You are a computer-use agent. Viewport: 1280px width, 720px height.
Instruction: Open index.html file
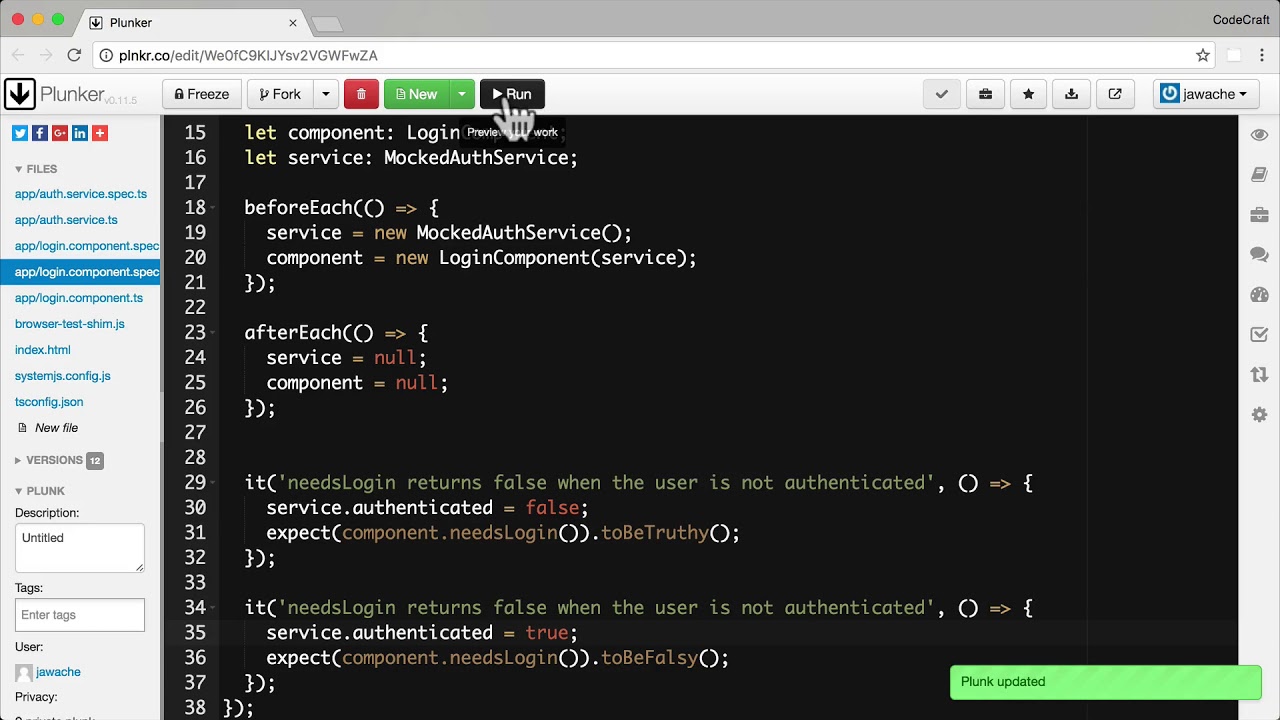[x=43, y=350]
